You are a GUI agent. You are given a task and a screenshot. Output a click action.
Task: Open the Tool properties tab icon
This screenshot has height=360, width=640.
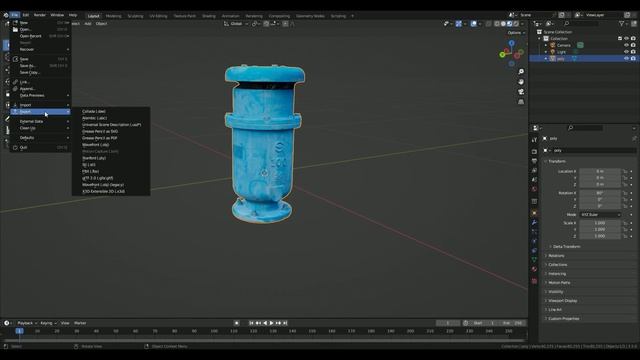534,140
